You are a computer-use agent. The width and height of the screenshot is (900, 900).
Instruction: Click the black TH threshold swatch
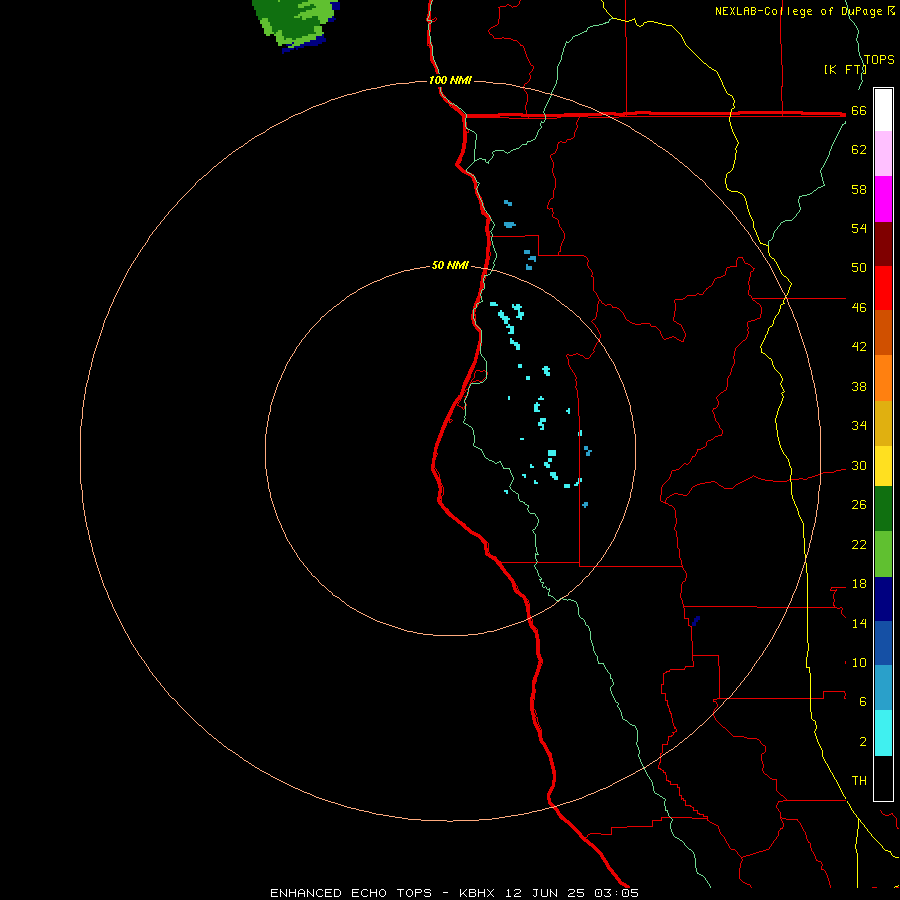883,778
